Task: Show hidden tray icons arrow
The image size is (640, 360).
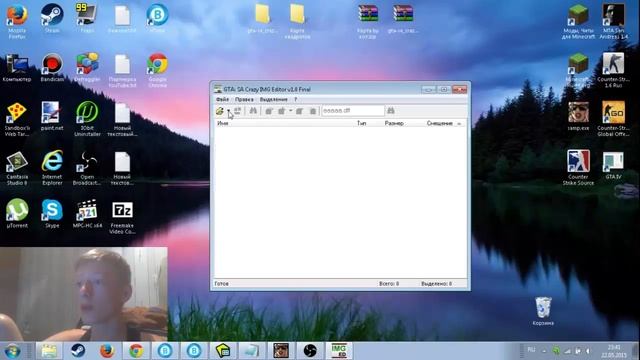Action: 544,351
